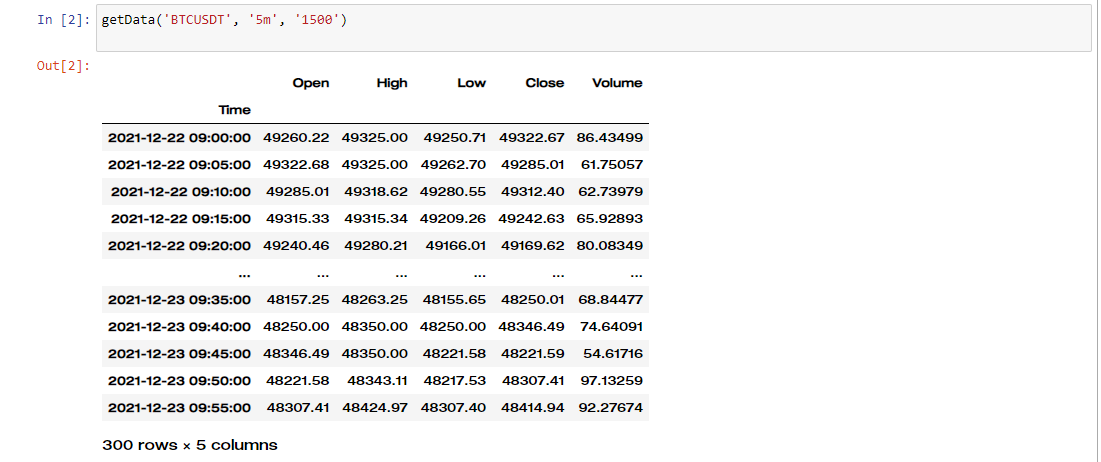Select row 2021-12-23 09:50:00 index
The height and width of the screenshot is (462, 1101).
[179, 381]
